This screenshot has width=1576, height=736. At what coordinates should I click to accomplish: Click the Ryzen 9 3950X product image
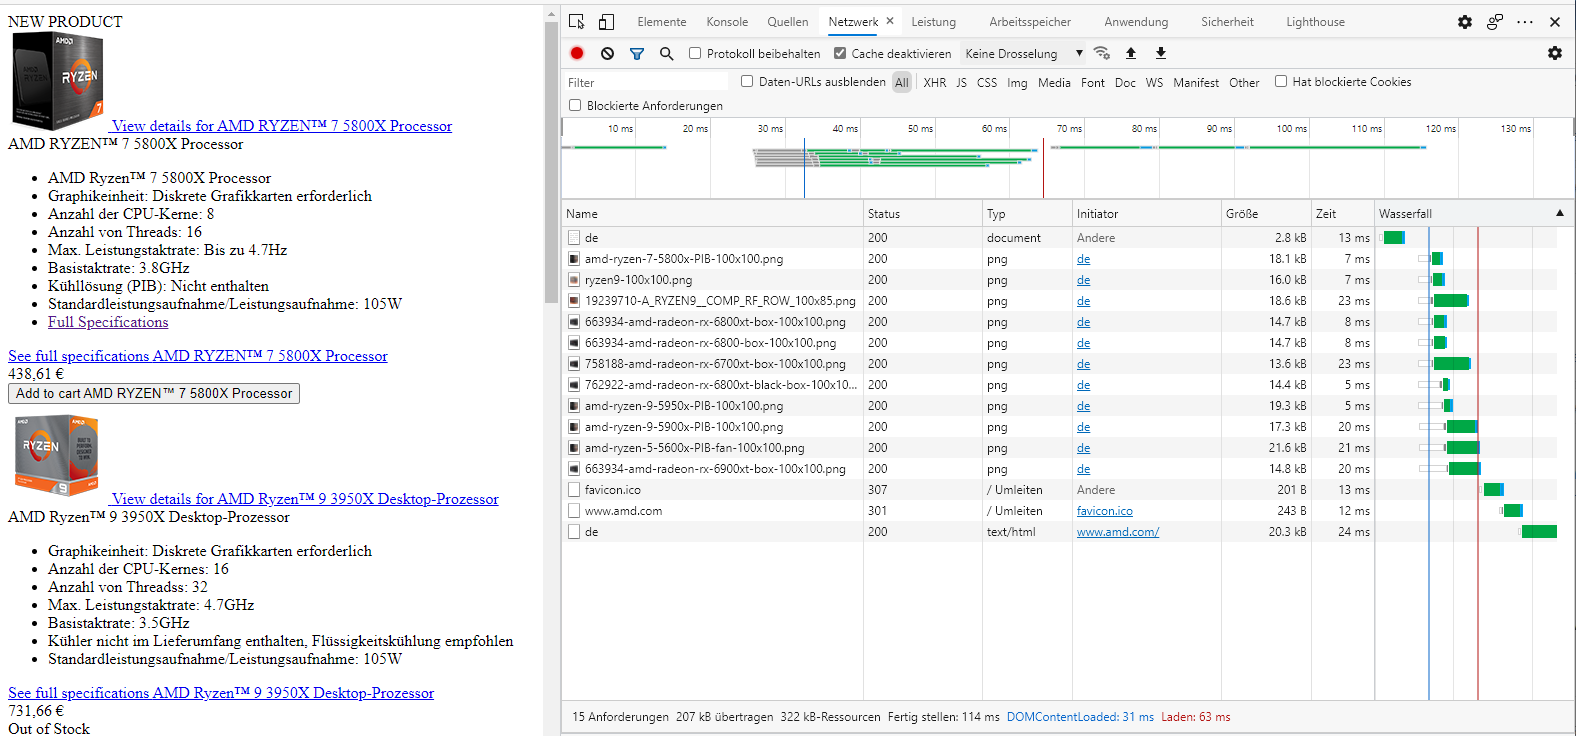57,456
